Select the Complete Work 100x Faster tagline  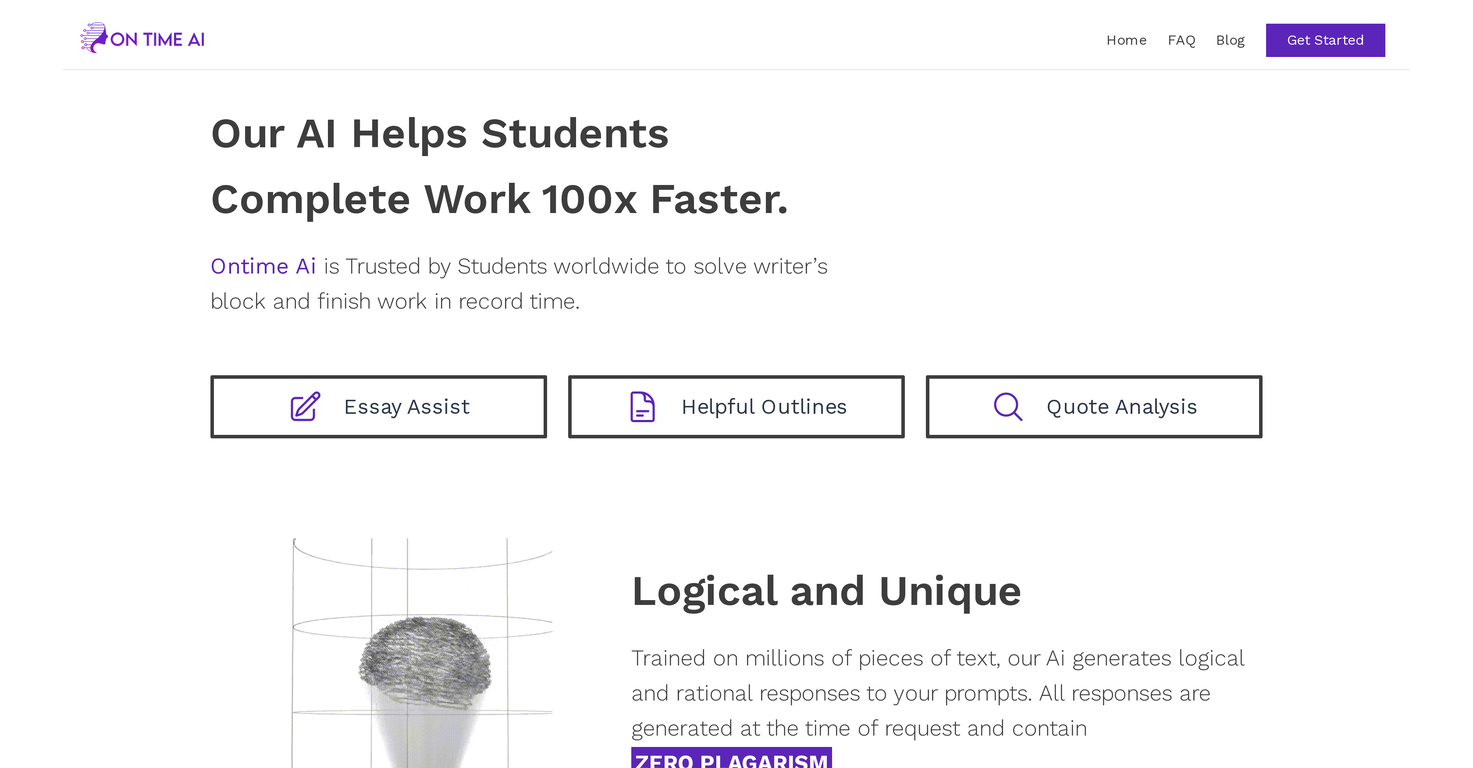pos(499,199)
